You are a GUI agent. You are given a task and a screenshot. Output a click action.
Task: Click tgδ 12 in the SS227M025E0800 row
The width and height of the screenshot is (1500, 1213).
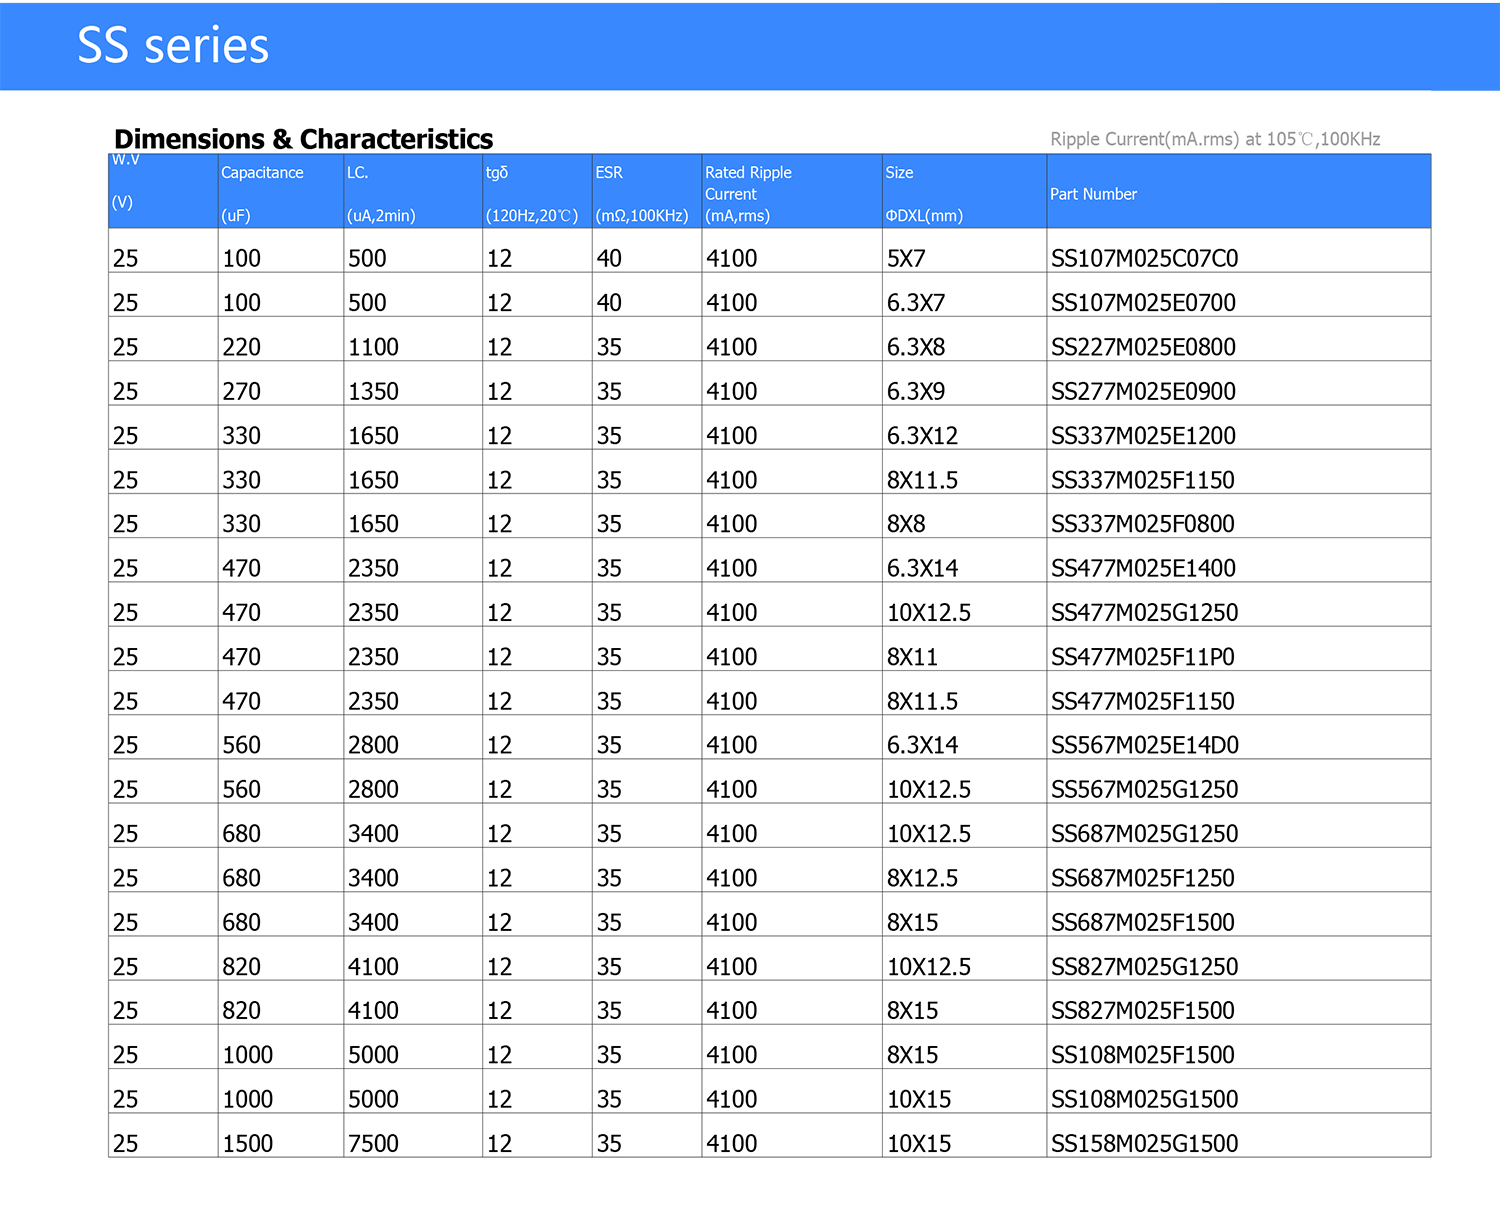click(x=499, y=347)
